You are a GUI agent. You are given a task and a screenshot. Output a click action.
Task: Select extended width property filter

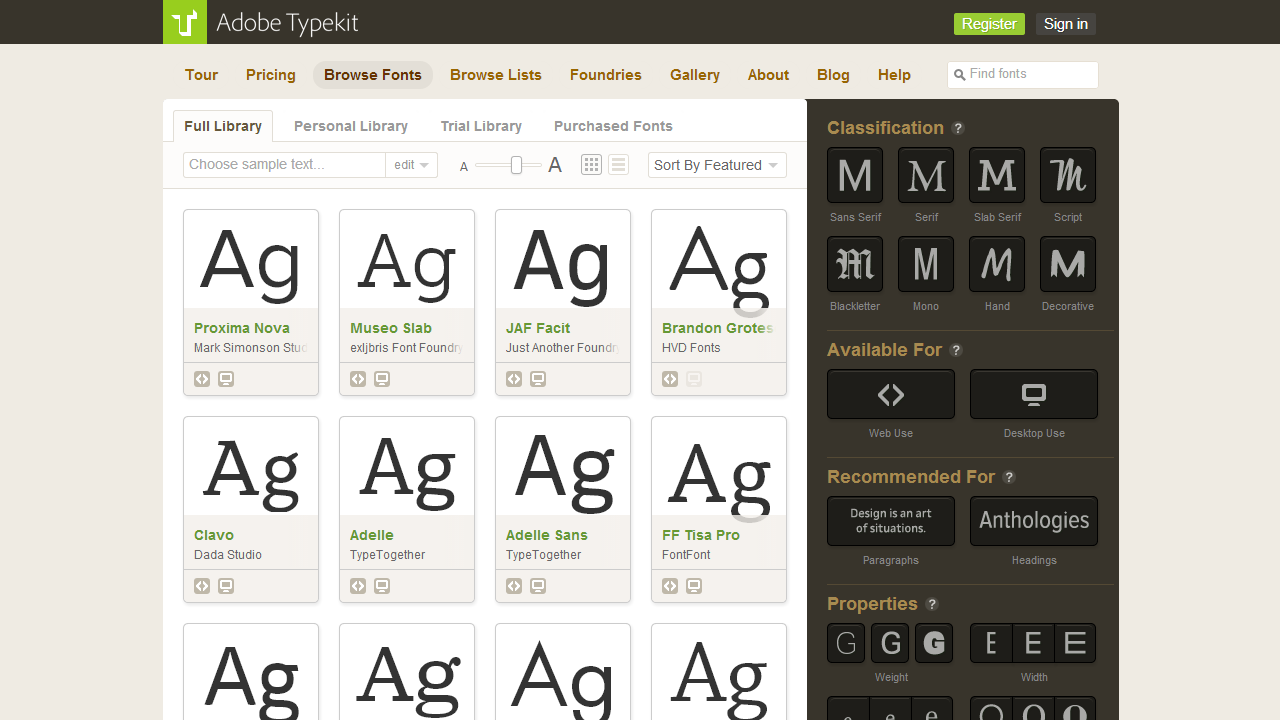(1075, 643)
